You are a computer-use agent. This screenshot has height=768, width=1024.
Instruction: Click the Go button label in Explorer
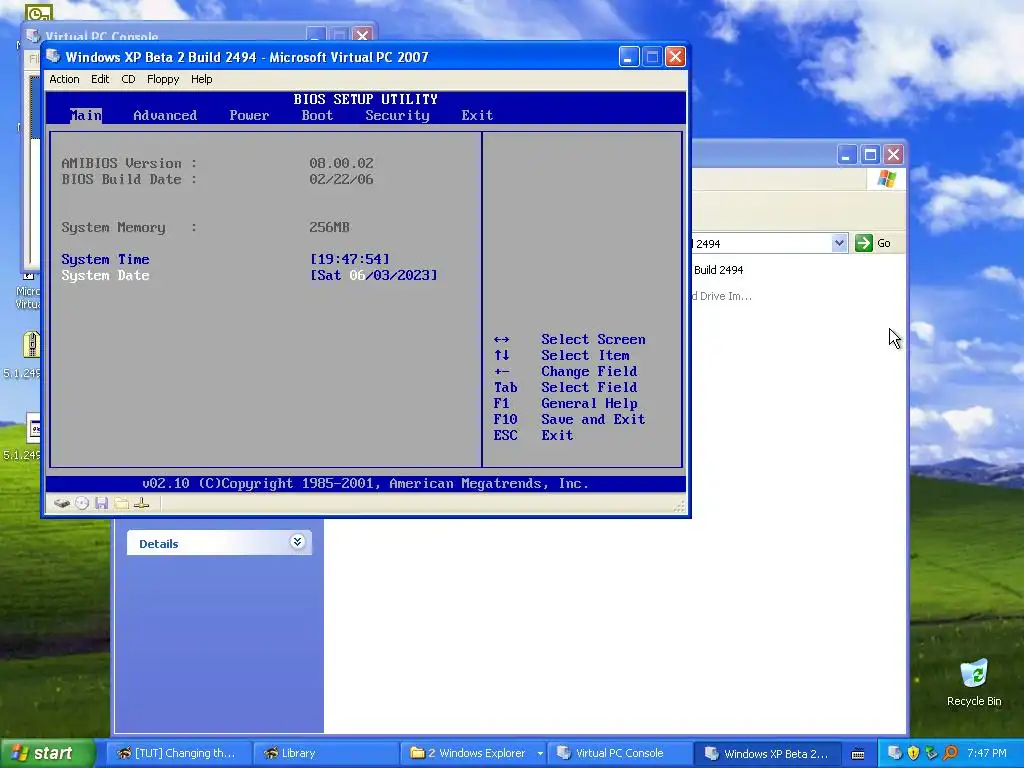click(x=884, y=243)
